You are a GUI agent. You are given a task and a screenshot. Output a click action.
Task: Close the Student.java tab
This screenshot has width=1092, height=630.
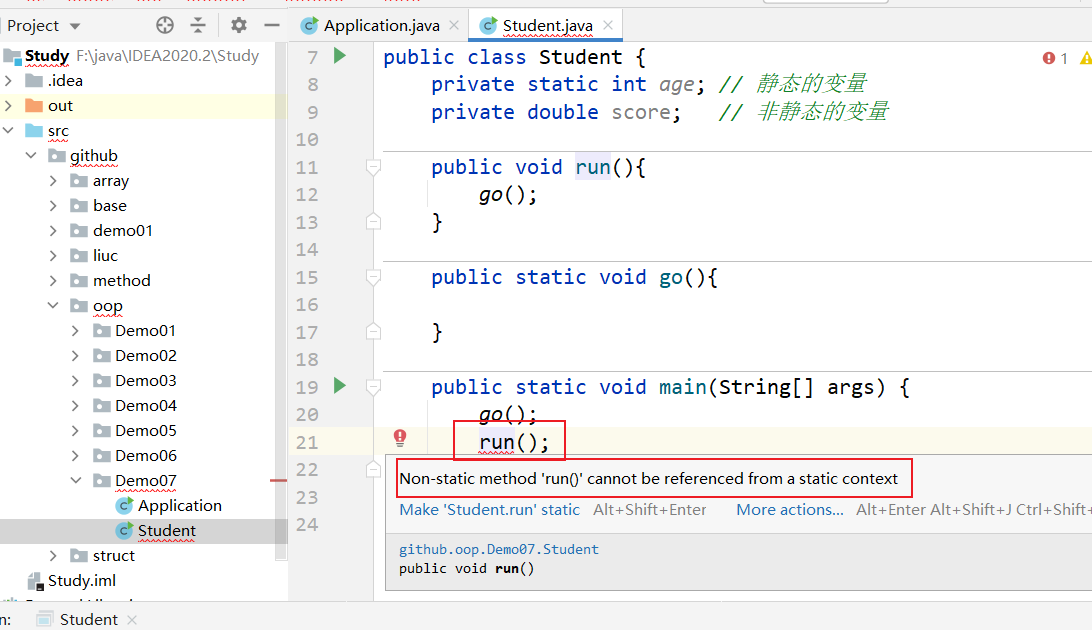point(607,25)
